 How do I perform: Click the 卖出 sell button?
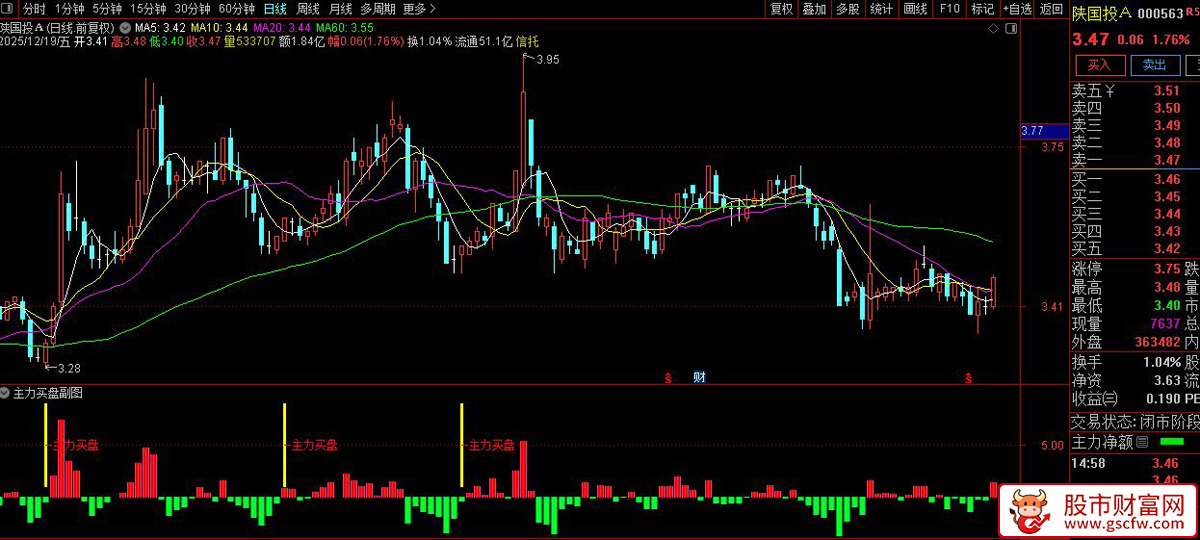(1155, 65)
